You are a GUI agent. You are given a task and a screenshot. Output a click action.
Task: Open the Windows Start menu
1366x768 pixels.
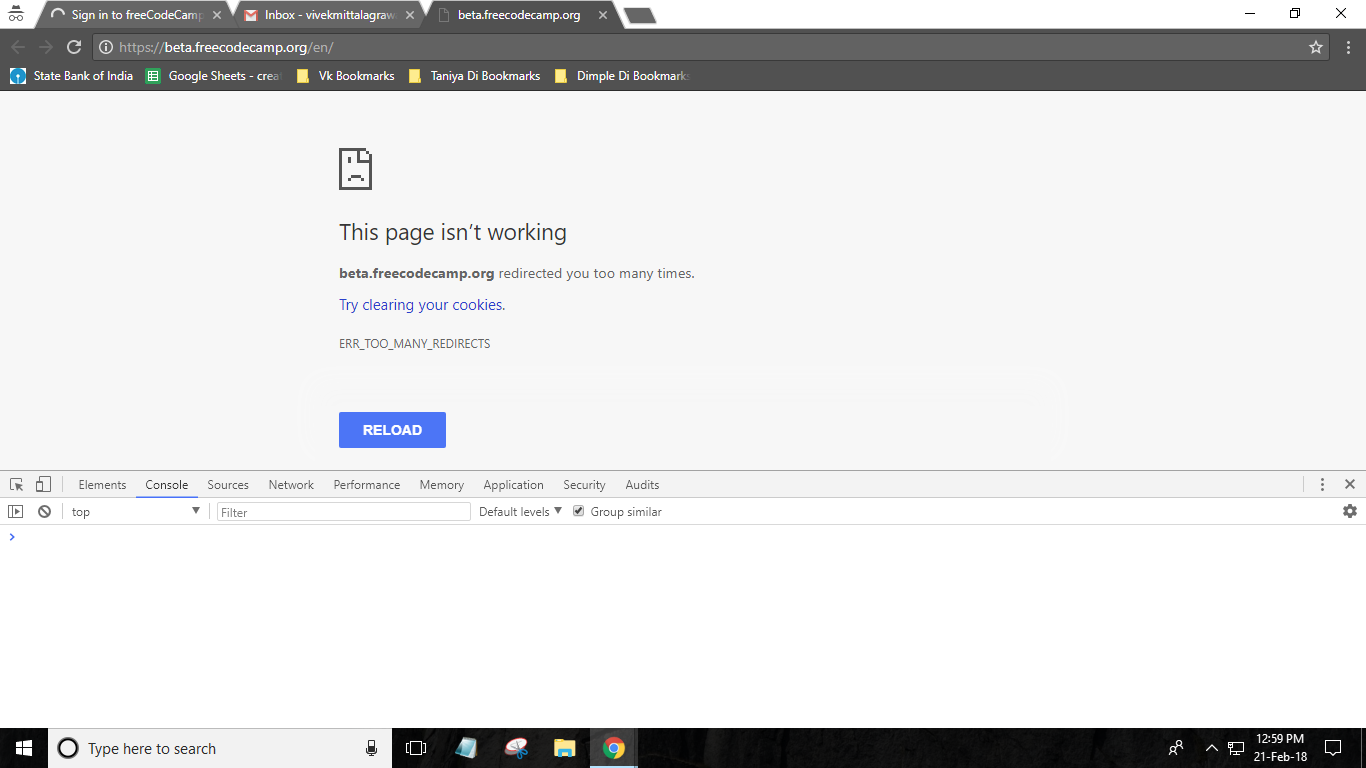click(24, 748)
